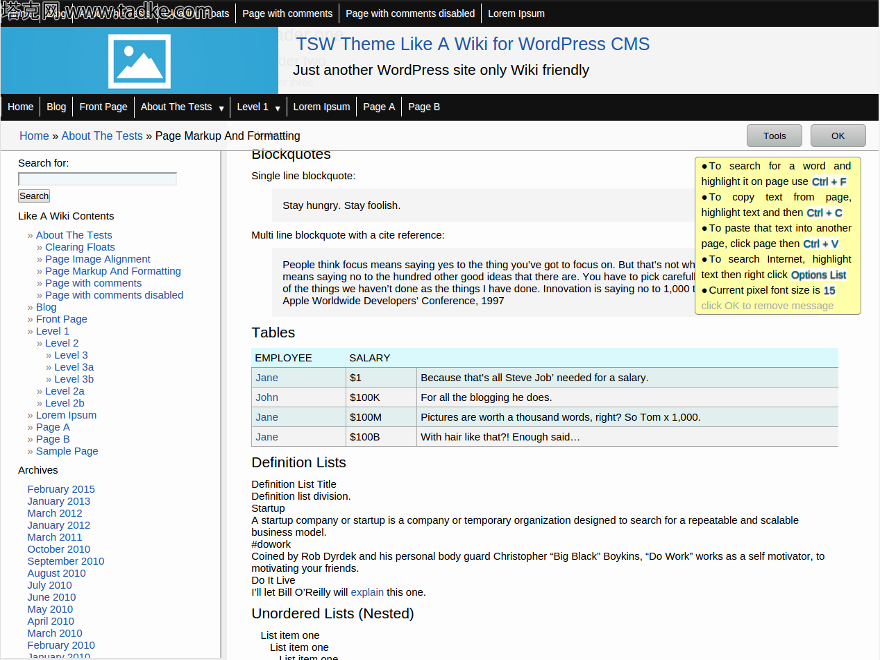The width and height of the screenshot is (880, 660).
Task: Expand the Level 1 menu dropdown arrow
Action: (277, 108)
